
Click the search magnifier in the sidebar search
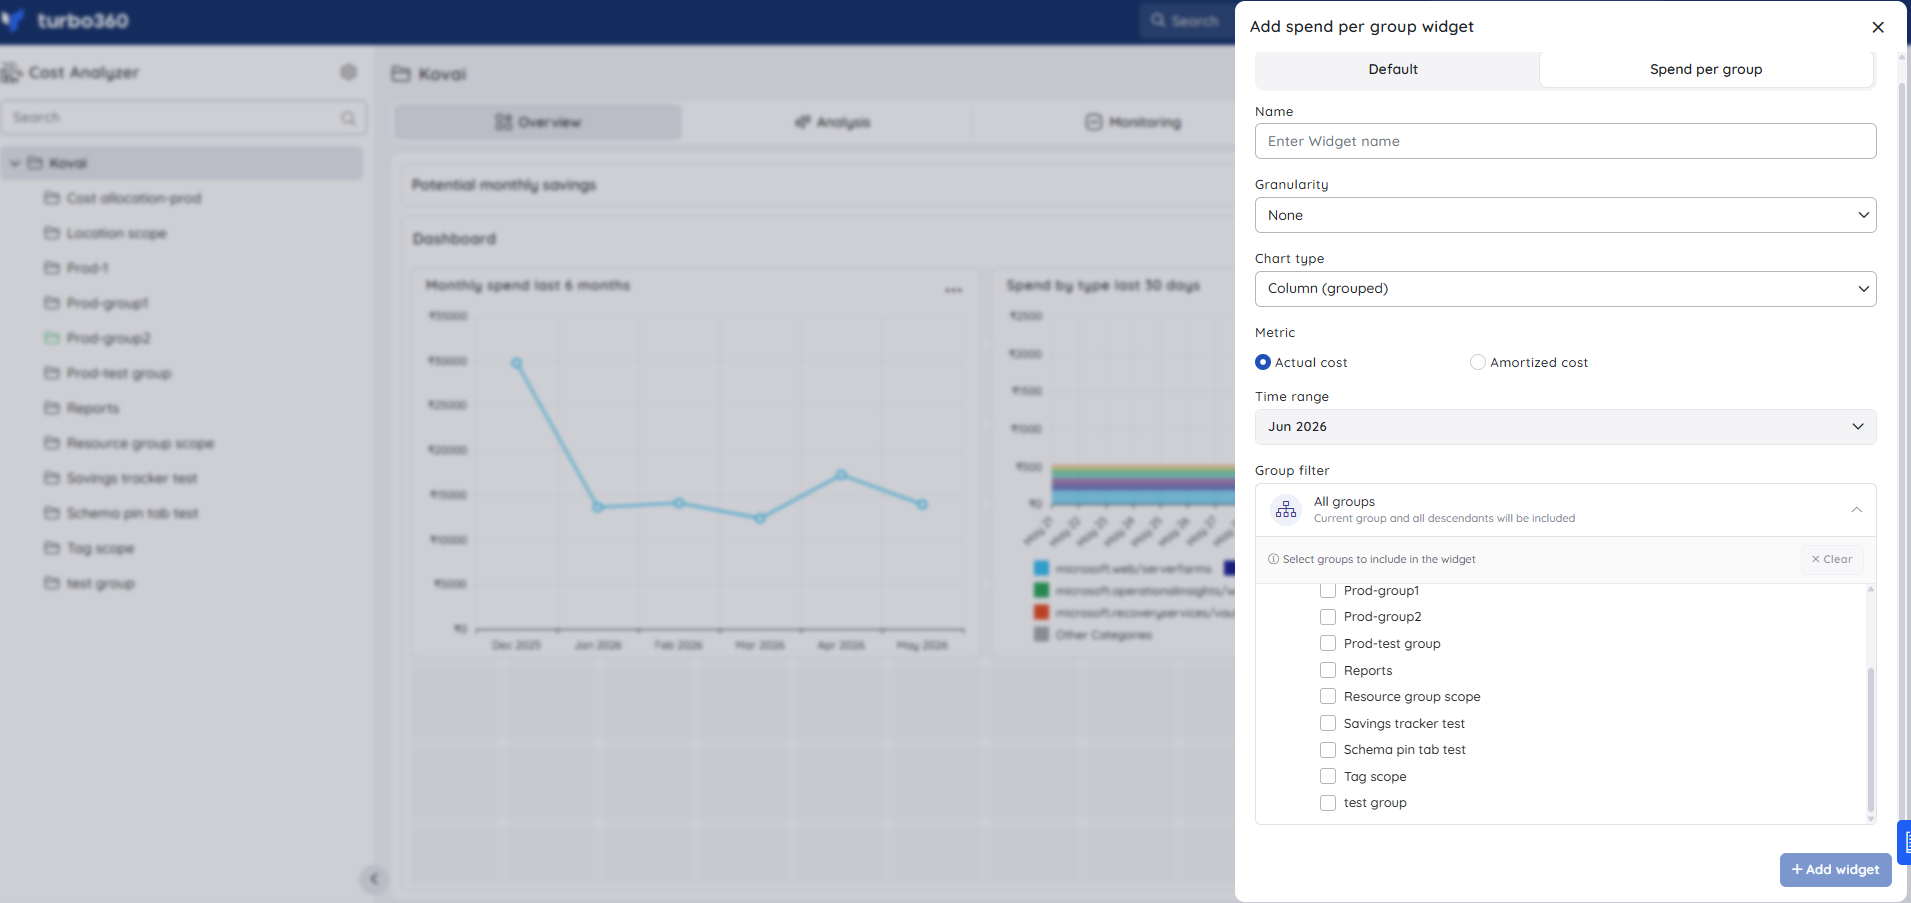pos(348,118)
